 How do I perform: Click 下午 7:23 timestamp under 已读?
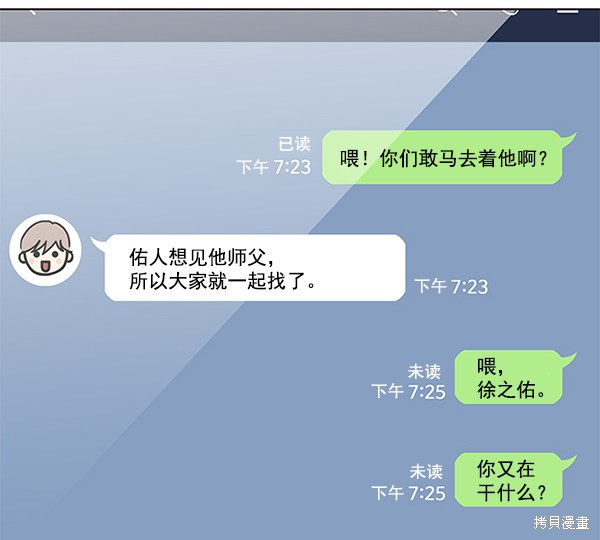274,167
